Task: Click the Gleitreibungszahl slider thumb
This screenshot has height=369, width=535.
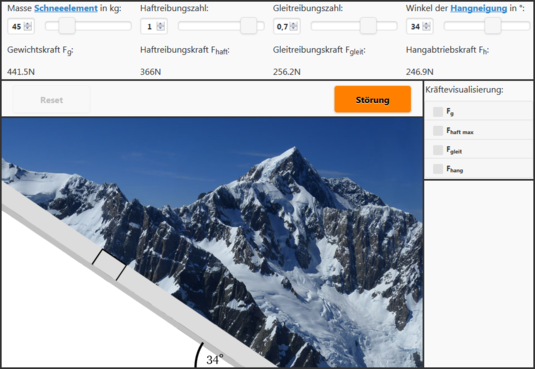Action: point(368,26)
